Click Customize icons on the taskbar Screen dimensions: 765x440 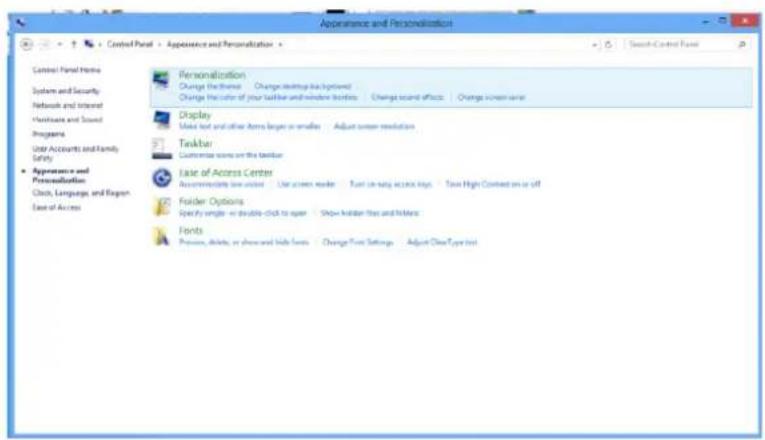231,155
